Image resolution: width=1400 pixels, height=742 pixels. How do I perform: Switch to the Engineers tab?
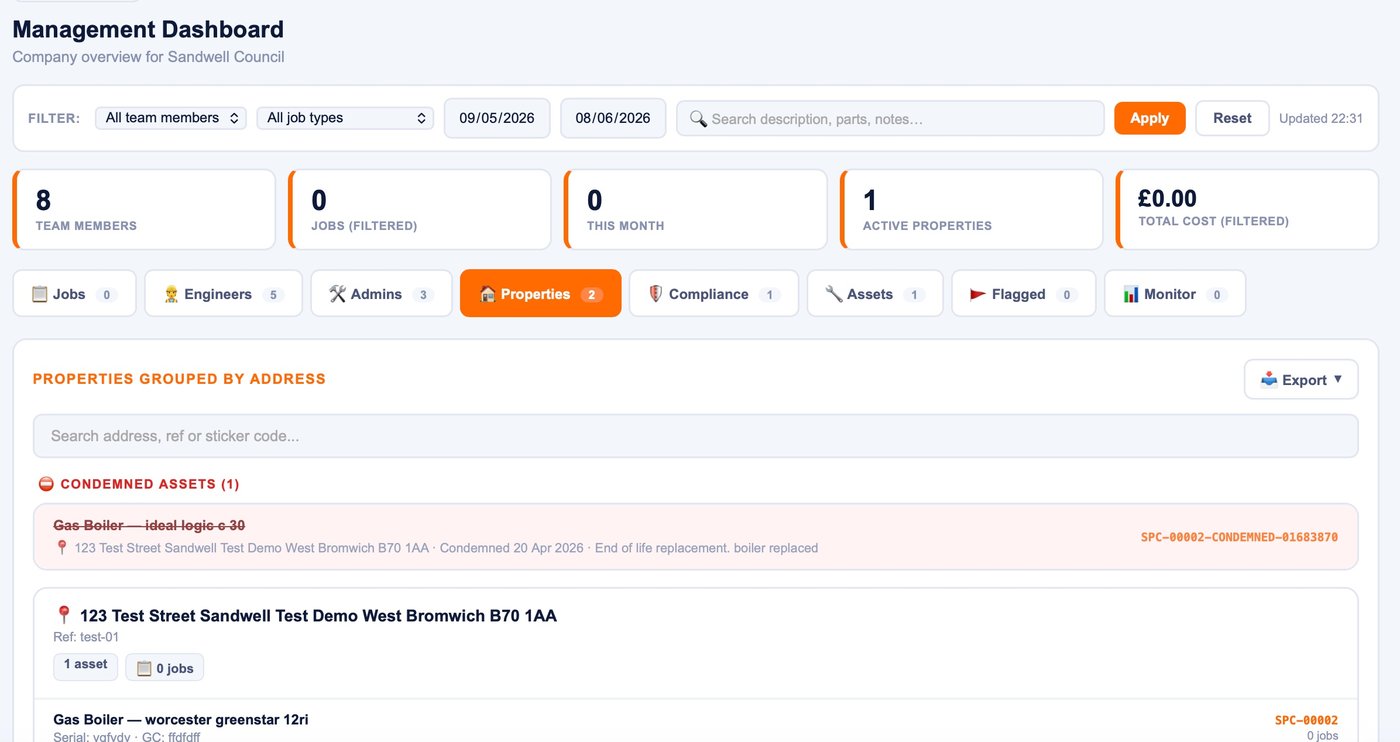click(223, 294)
